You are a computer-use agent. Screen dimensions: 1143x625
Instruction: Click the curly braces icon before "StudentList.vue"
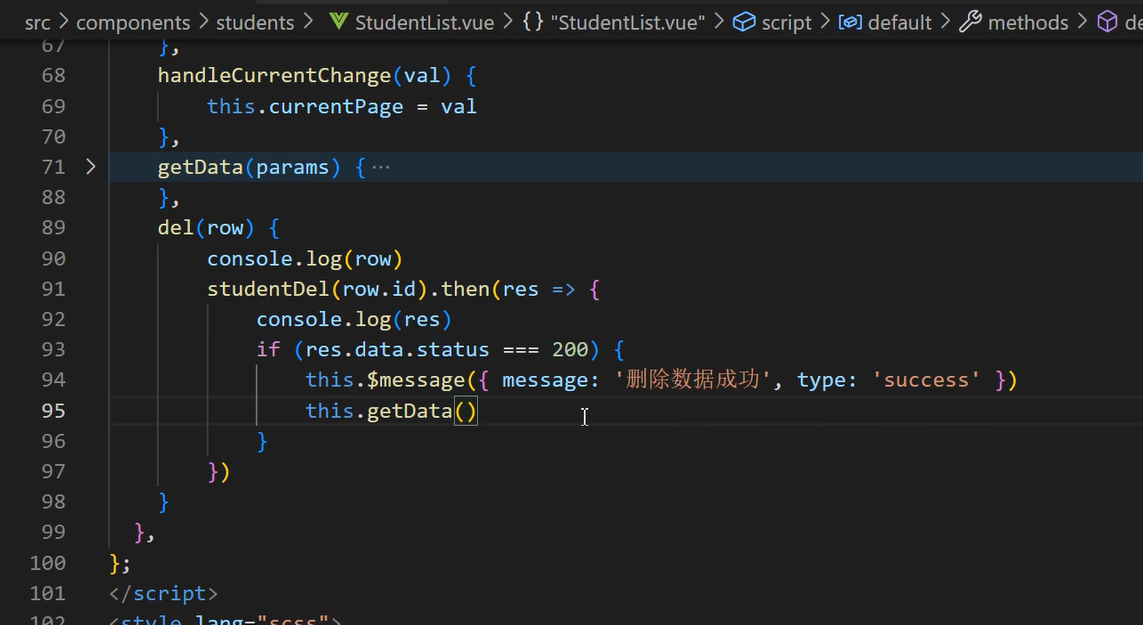pos(533,22)
